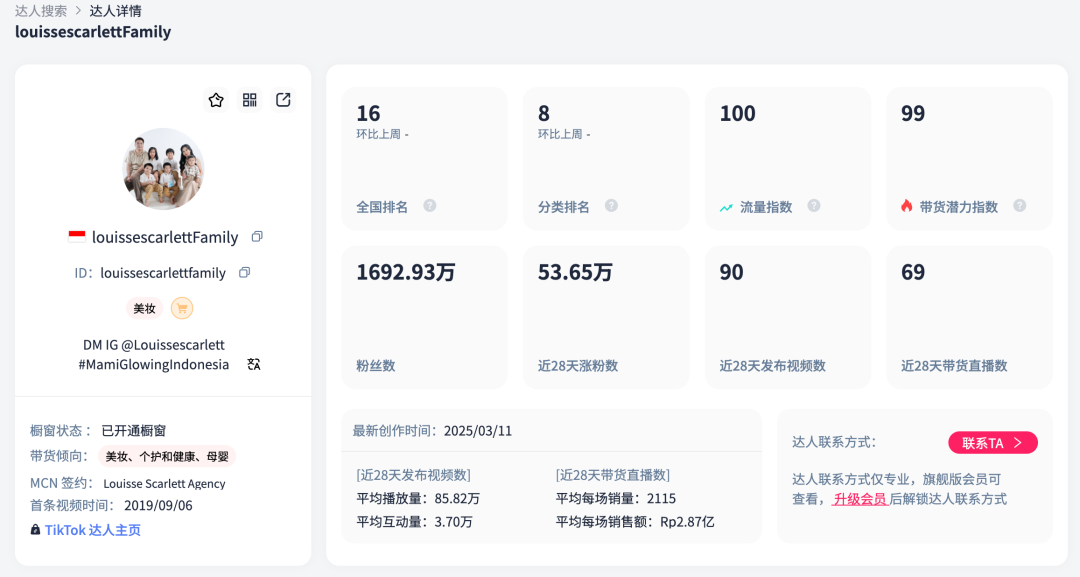Copy the ID louissescarlettfamily
The width and height of the screenshot is (1080, 577).
[x=244, y=273]
